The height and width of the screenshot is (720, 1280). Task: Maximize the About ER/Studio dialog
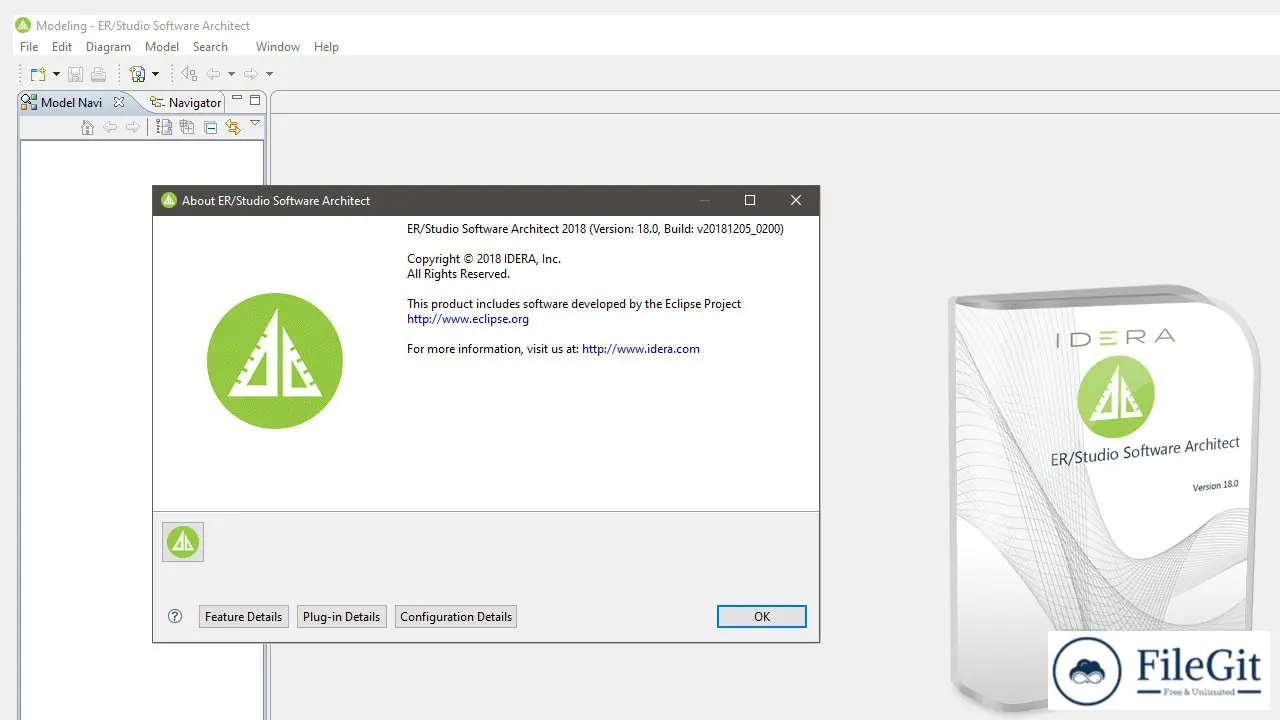pos(750,200)
